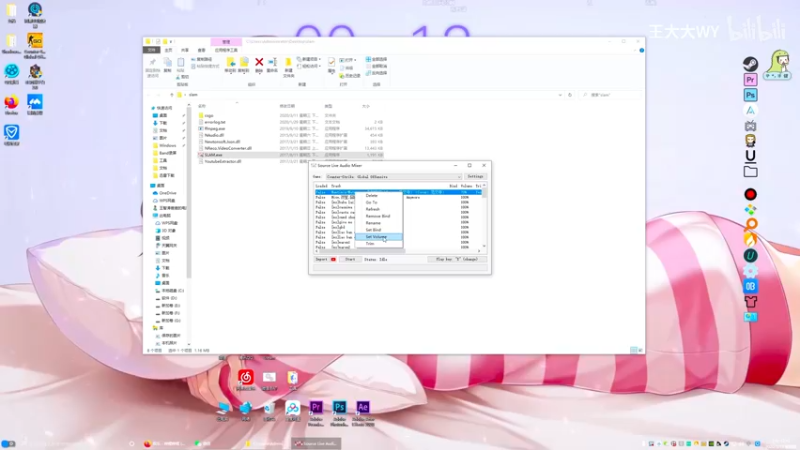The height and width of the screenshot is (450, 800).
Task: Open the Photoshop desktop shortcut at bottom
Action: pyautogui.click(x=339, y=408)
